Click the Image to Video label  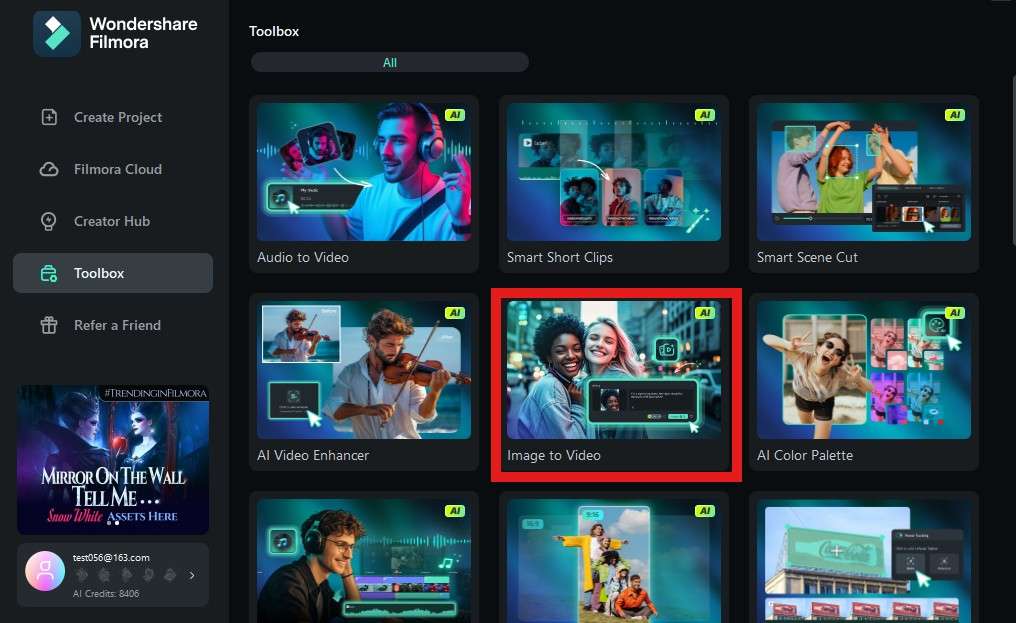(x=554, y=455)
